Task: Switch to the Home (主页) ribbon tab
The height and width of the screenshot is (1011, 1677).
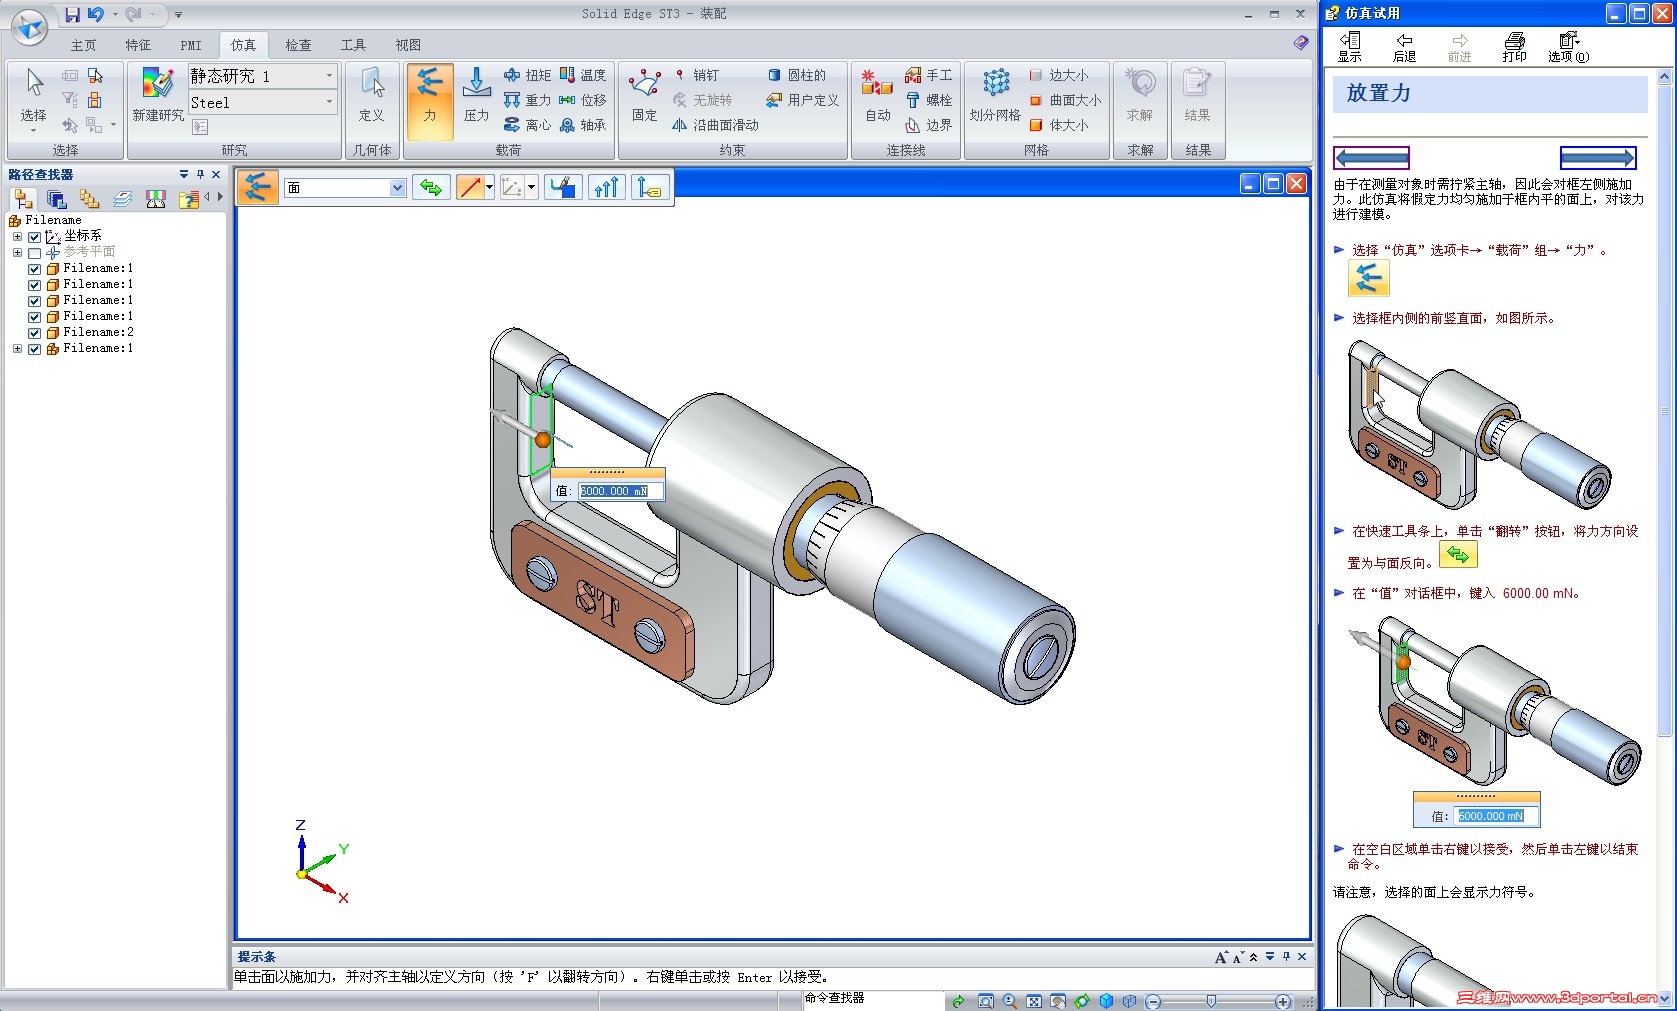Action: 83,45
